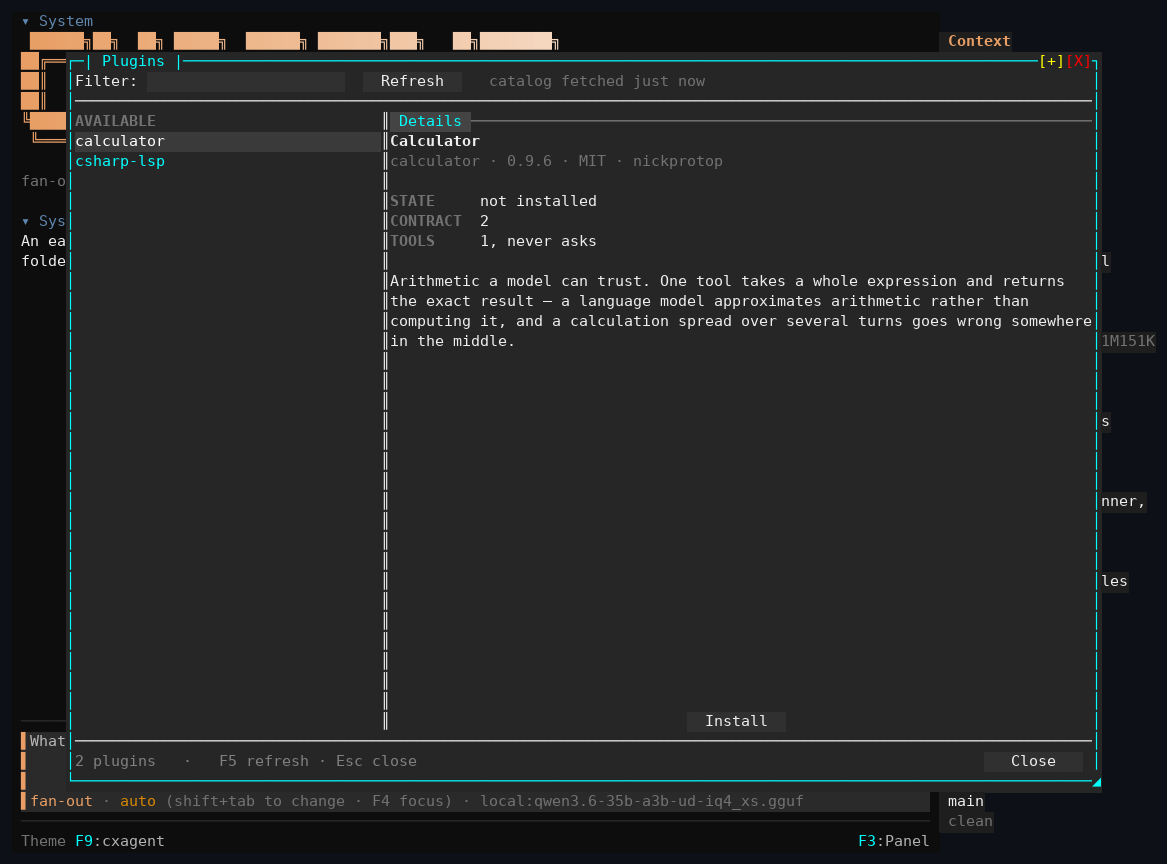Screen dimensions: 1167x864
Task: Close the Plugins dialog with Close button
Action: click(x=1033, y=761)
